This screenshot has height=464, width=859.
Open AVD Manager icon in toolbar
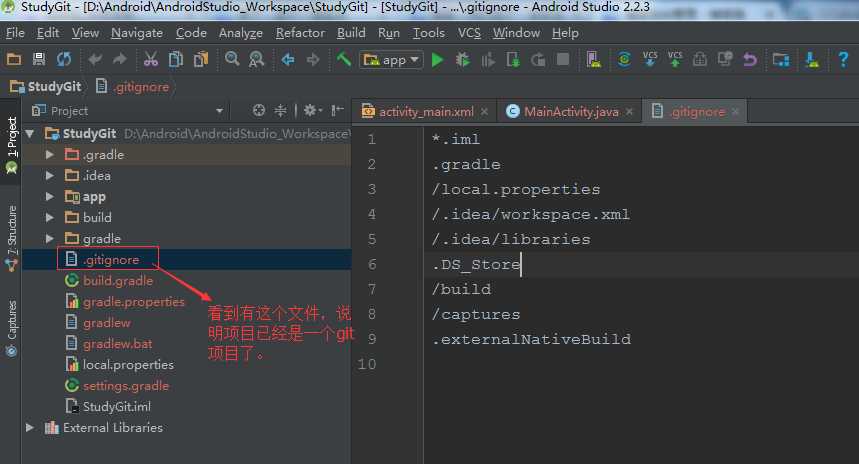pos(593,59)
